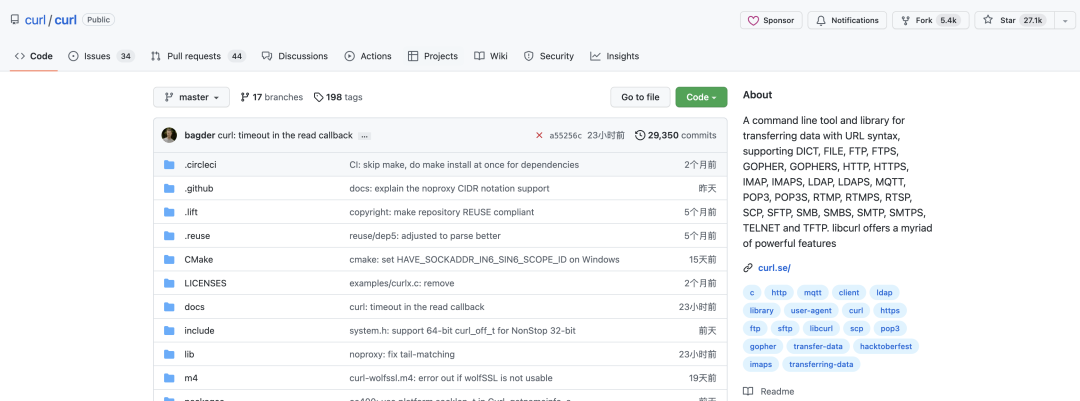
Task: Fork the repository with Fork button
Action: coord(931,21)
